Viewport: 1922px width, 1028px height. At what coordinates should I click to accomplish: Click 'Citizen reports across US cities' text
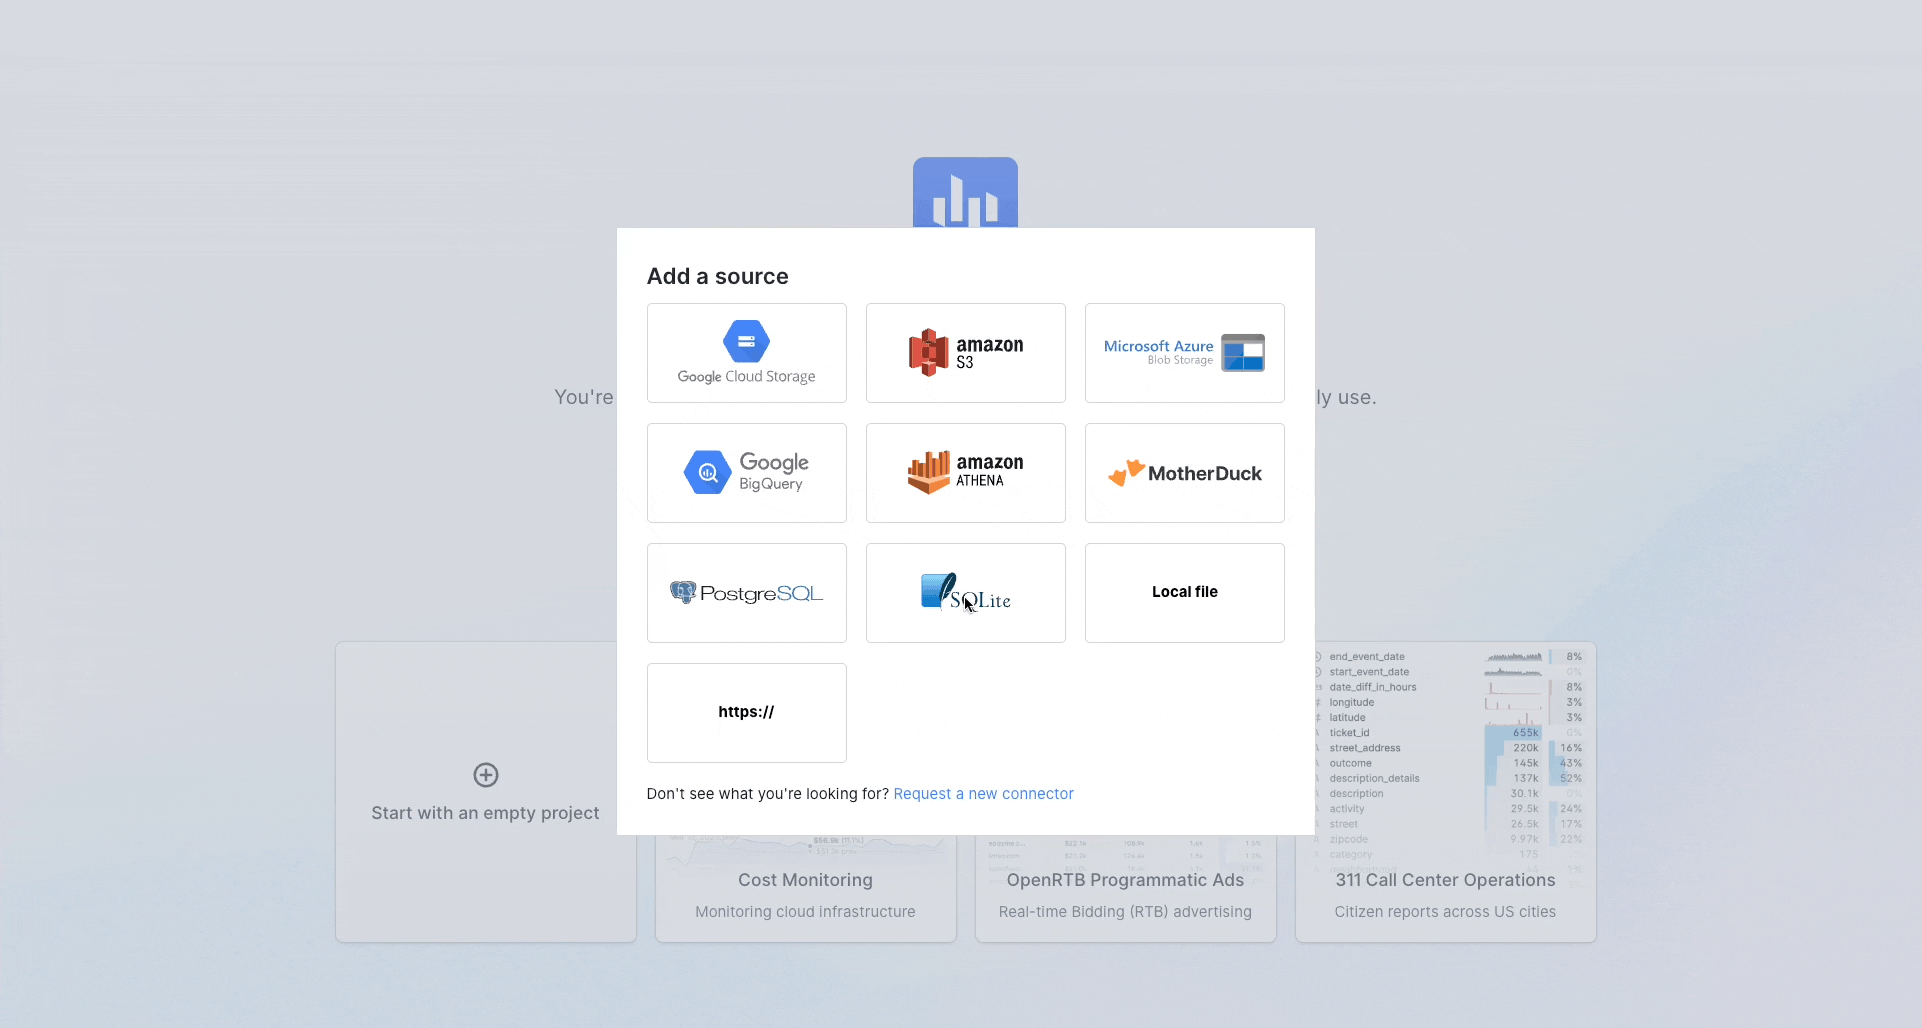1445,912
